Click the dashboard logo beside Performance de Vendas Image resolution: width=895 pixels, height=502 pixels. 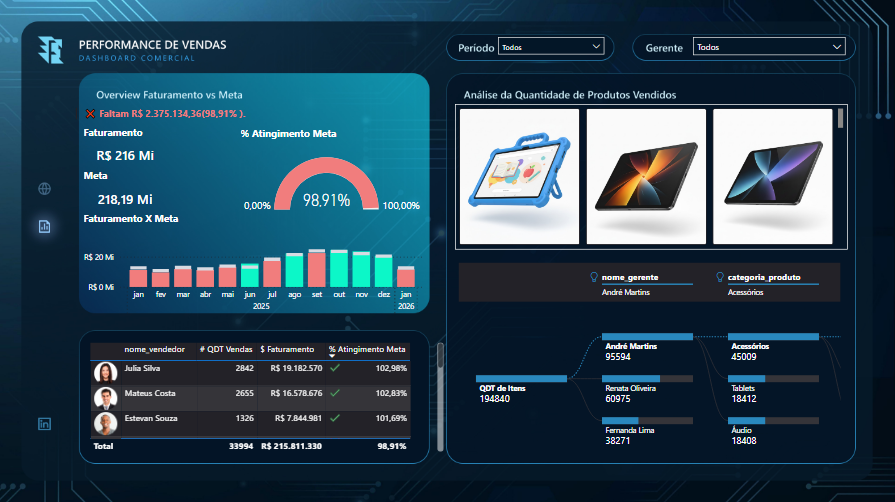[x=51, y=50]
